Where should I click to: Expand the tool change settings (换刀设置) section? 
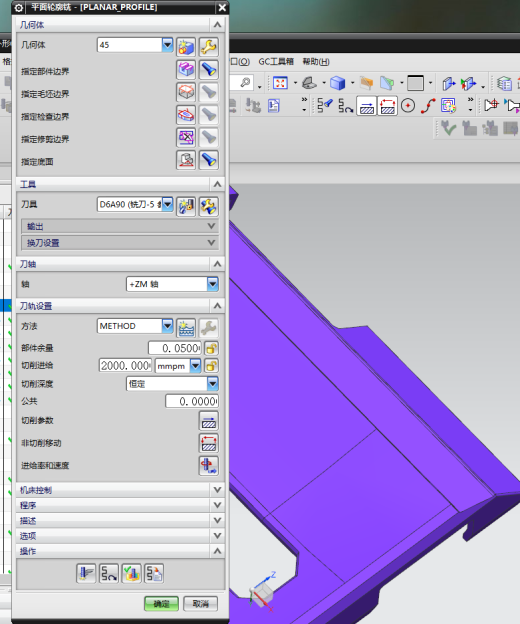[x=120, y=243]
